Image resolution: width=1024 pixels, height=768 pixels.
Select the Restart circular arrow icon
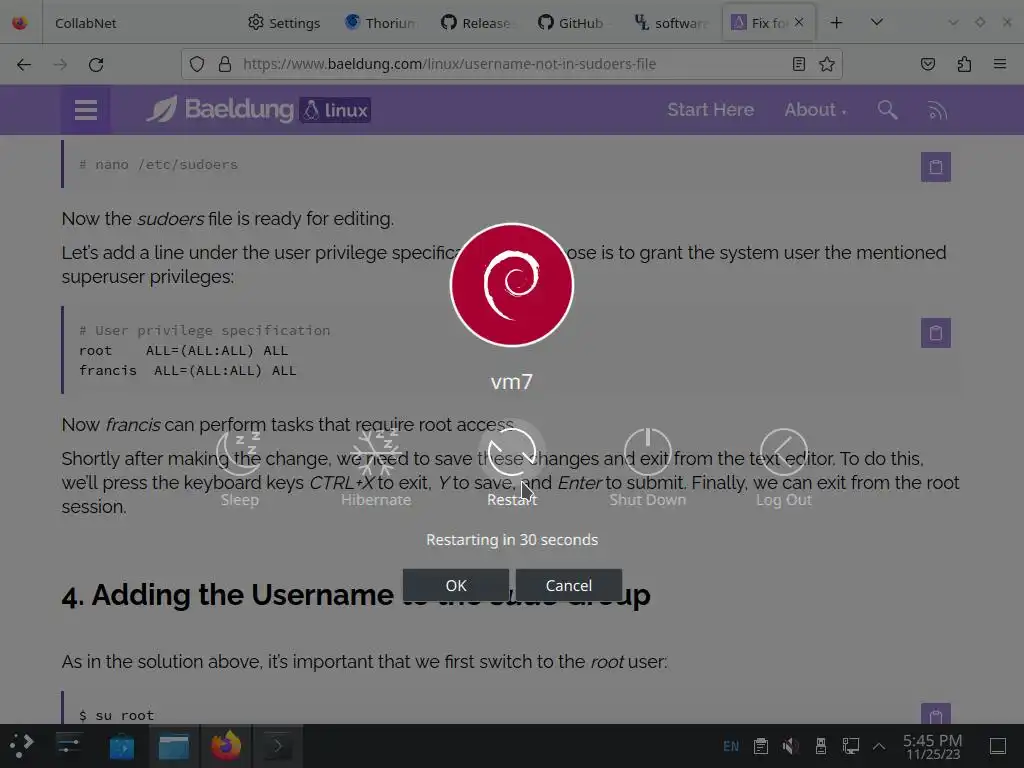click(512, 452)
